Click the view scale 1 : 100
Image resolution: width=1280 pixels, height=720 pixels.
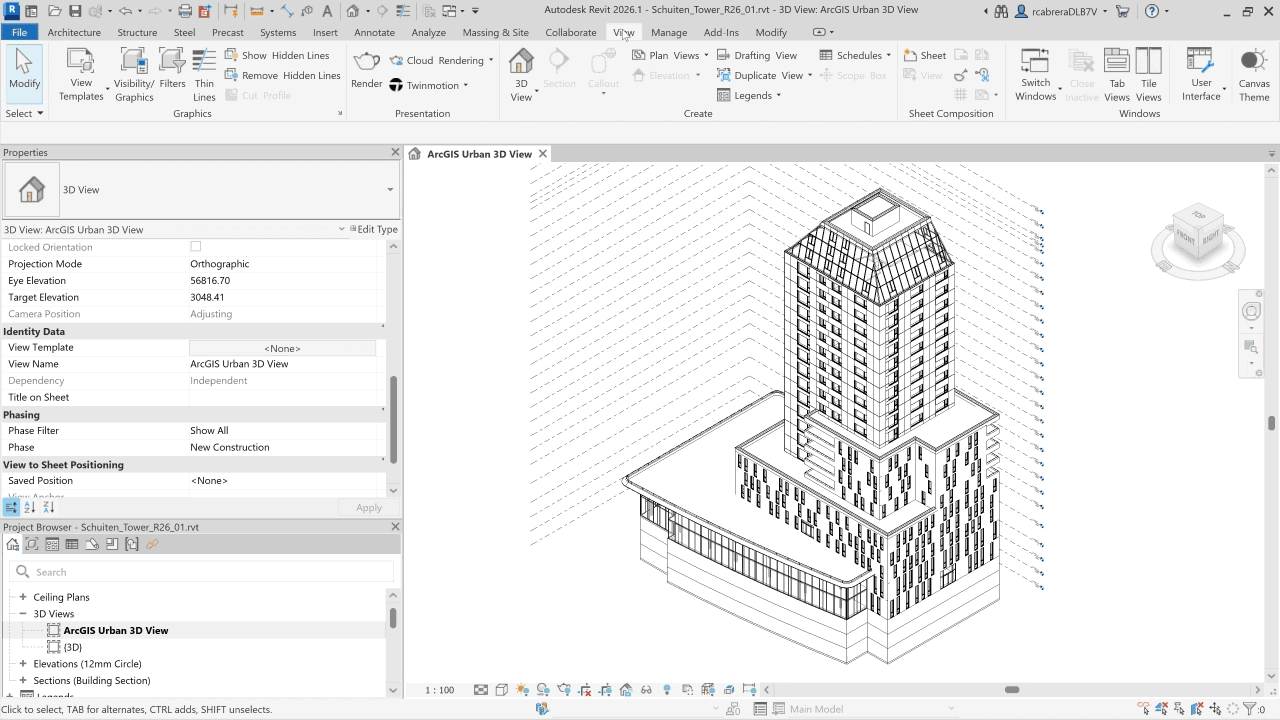pyautogui.click(x=440, y=690)
